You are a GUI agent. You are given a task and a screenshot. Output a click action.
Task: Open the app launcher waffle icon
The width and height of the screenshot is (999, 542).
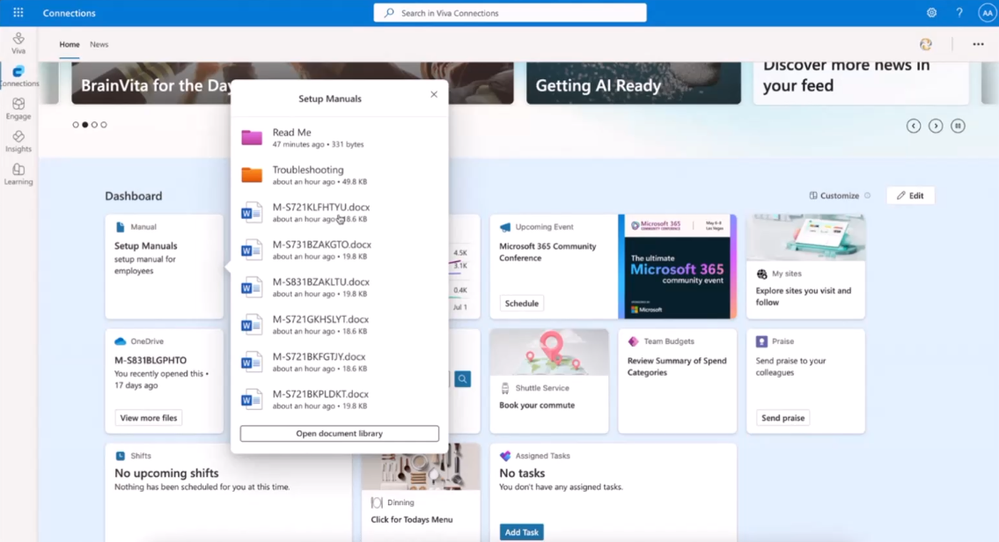(18, 13)
